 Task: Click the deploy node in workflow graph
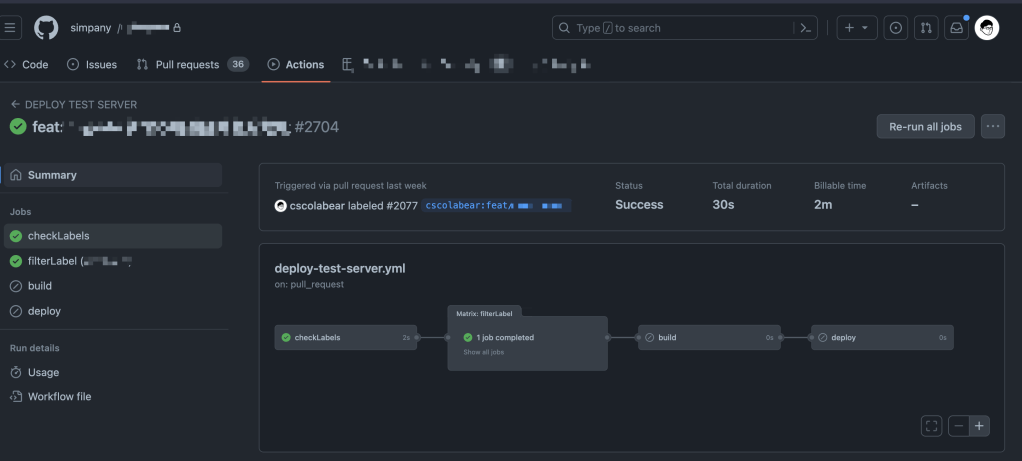tap(882, 338)
